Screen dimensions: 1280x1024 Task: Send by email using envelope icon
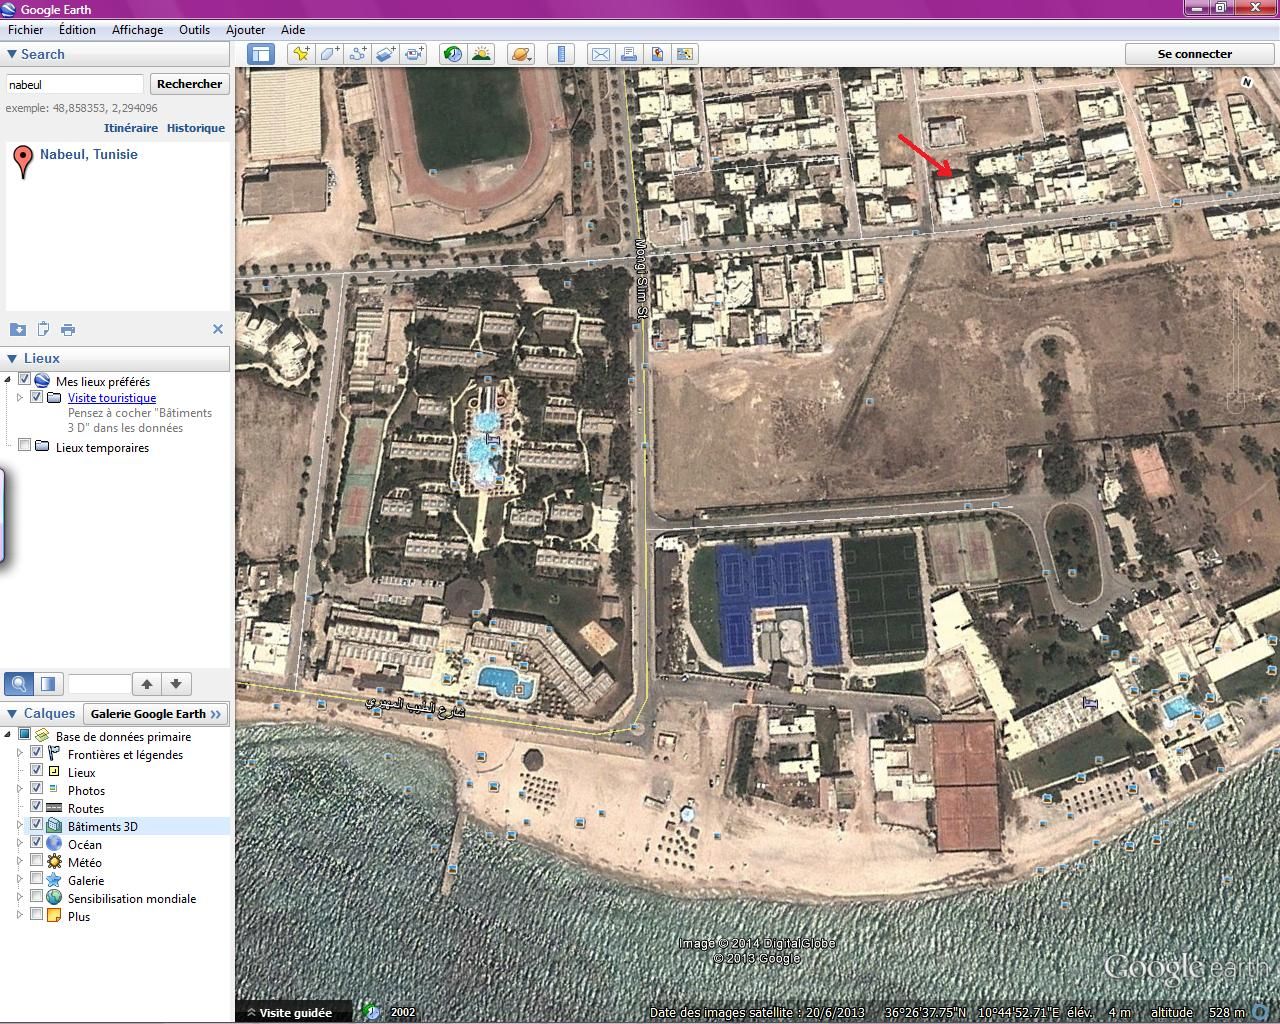(601, 54)
